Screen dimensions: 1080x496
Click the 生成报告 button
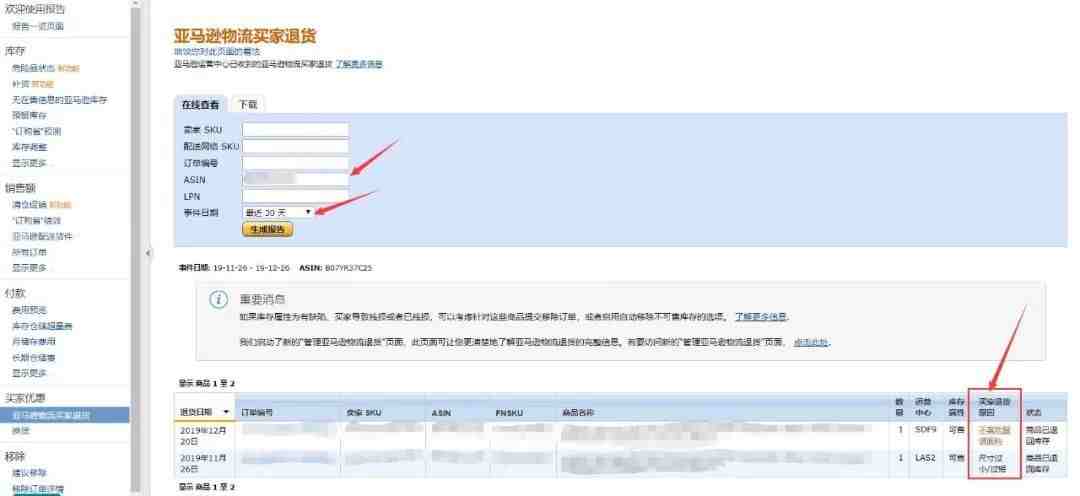click(x=267, y=229)
